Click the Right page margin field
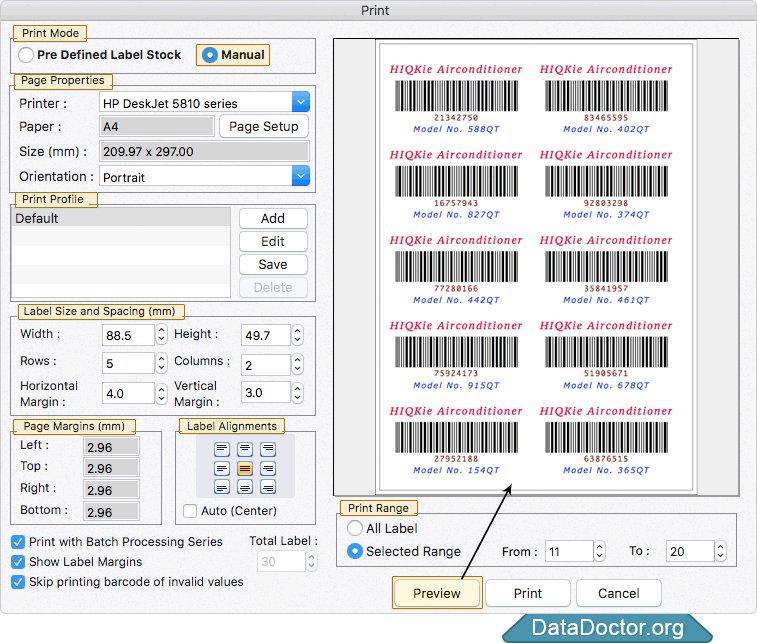This screenshot has width=757, height=643. [112, 489]
